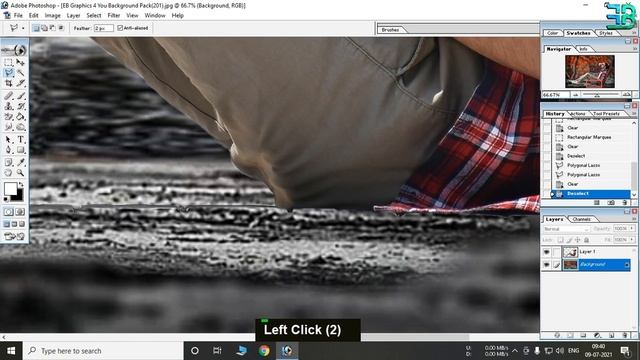Toggle Lock transparent pixels
640x360 pixels.
(560, 240)
